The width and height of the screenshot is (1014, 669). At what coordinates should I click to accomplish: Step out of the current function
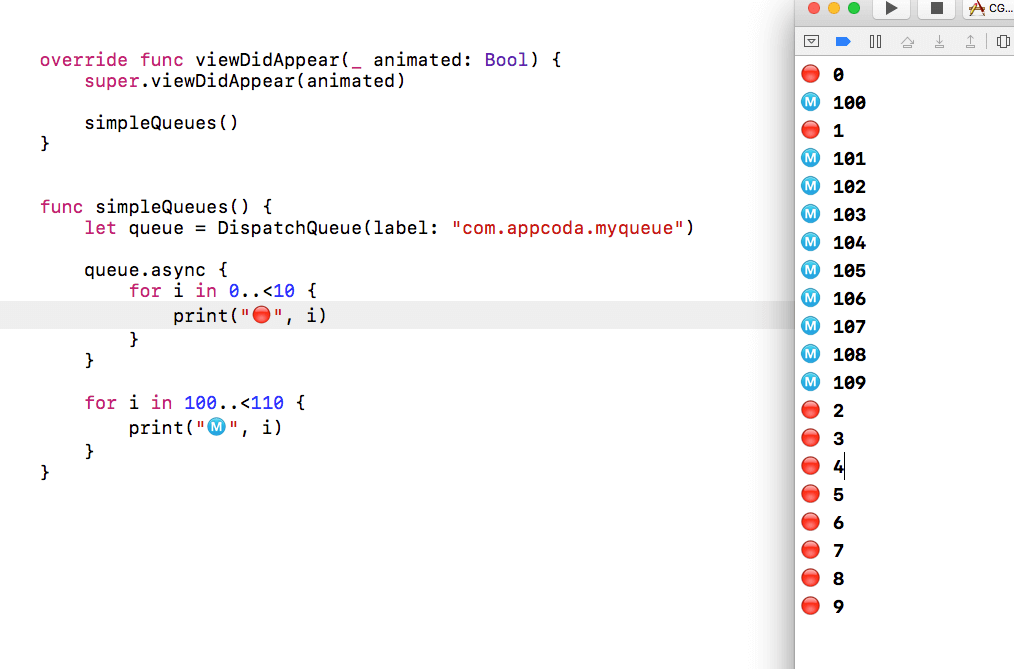tap(970, 41)
